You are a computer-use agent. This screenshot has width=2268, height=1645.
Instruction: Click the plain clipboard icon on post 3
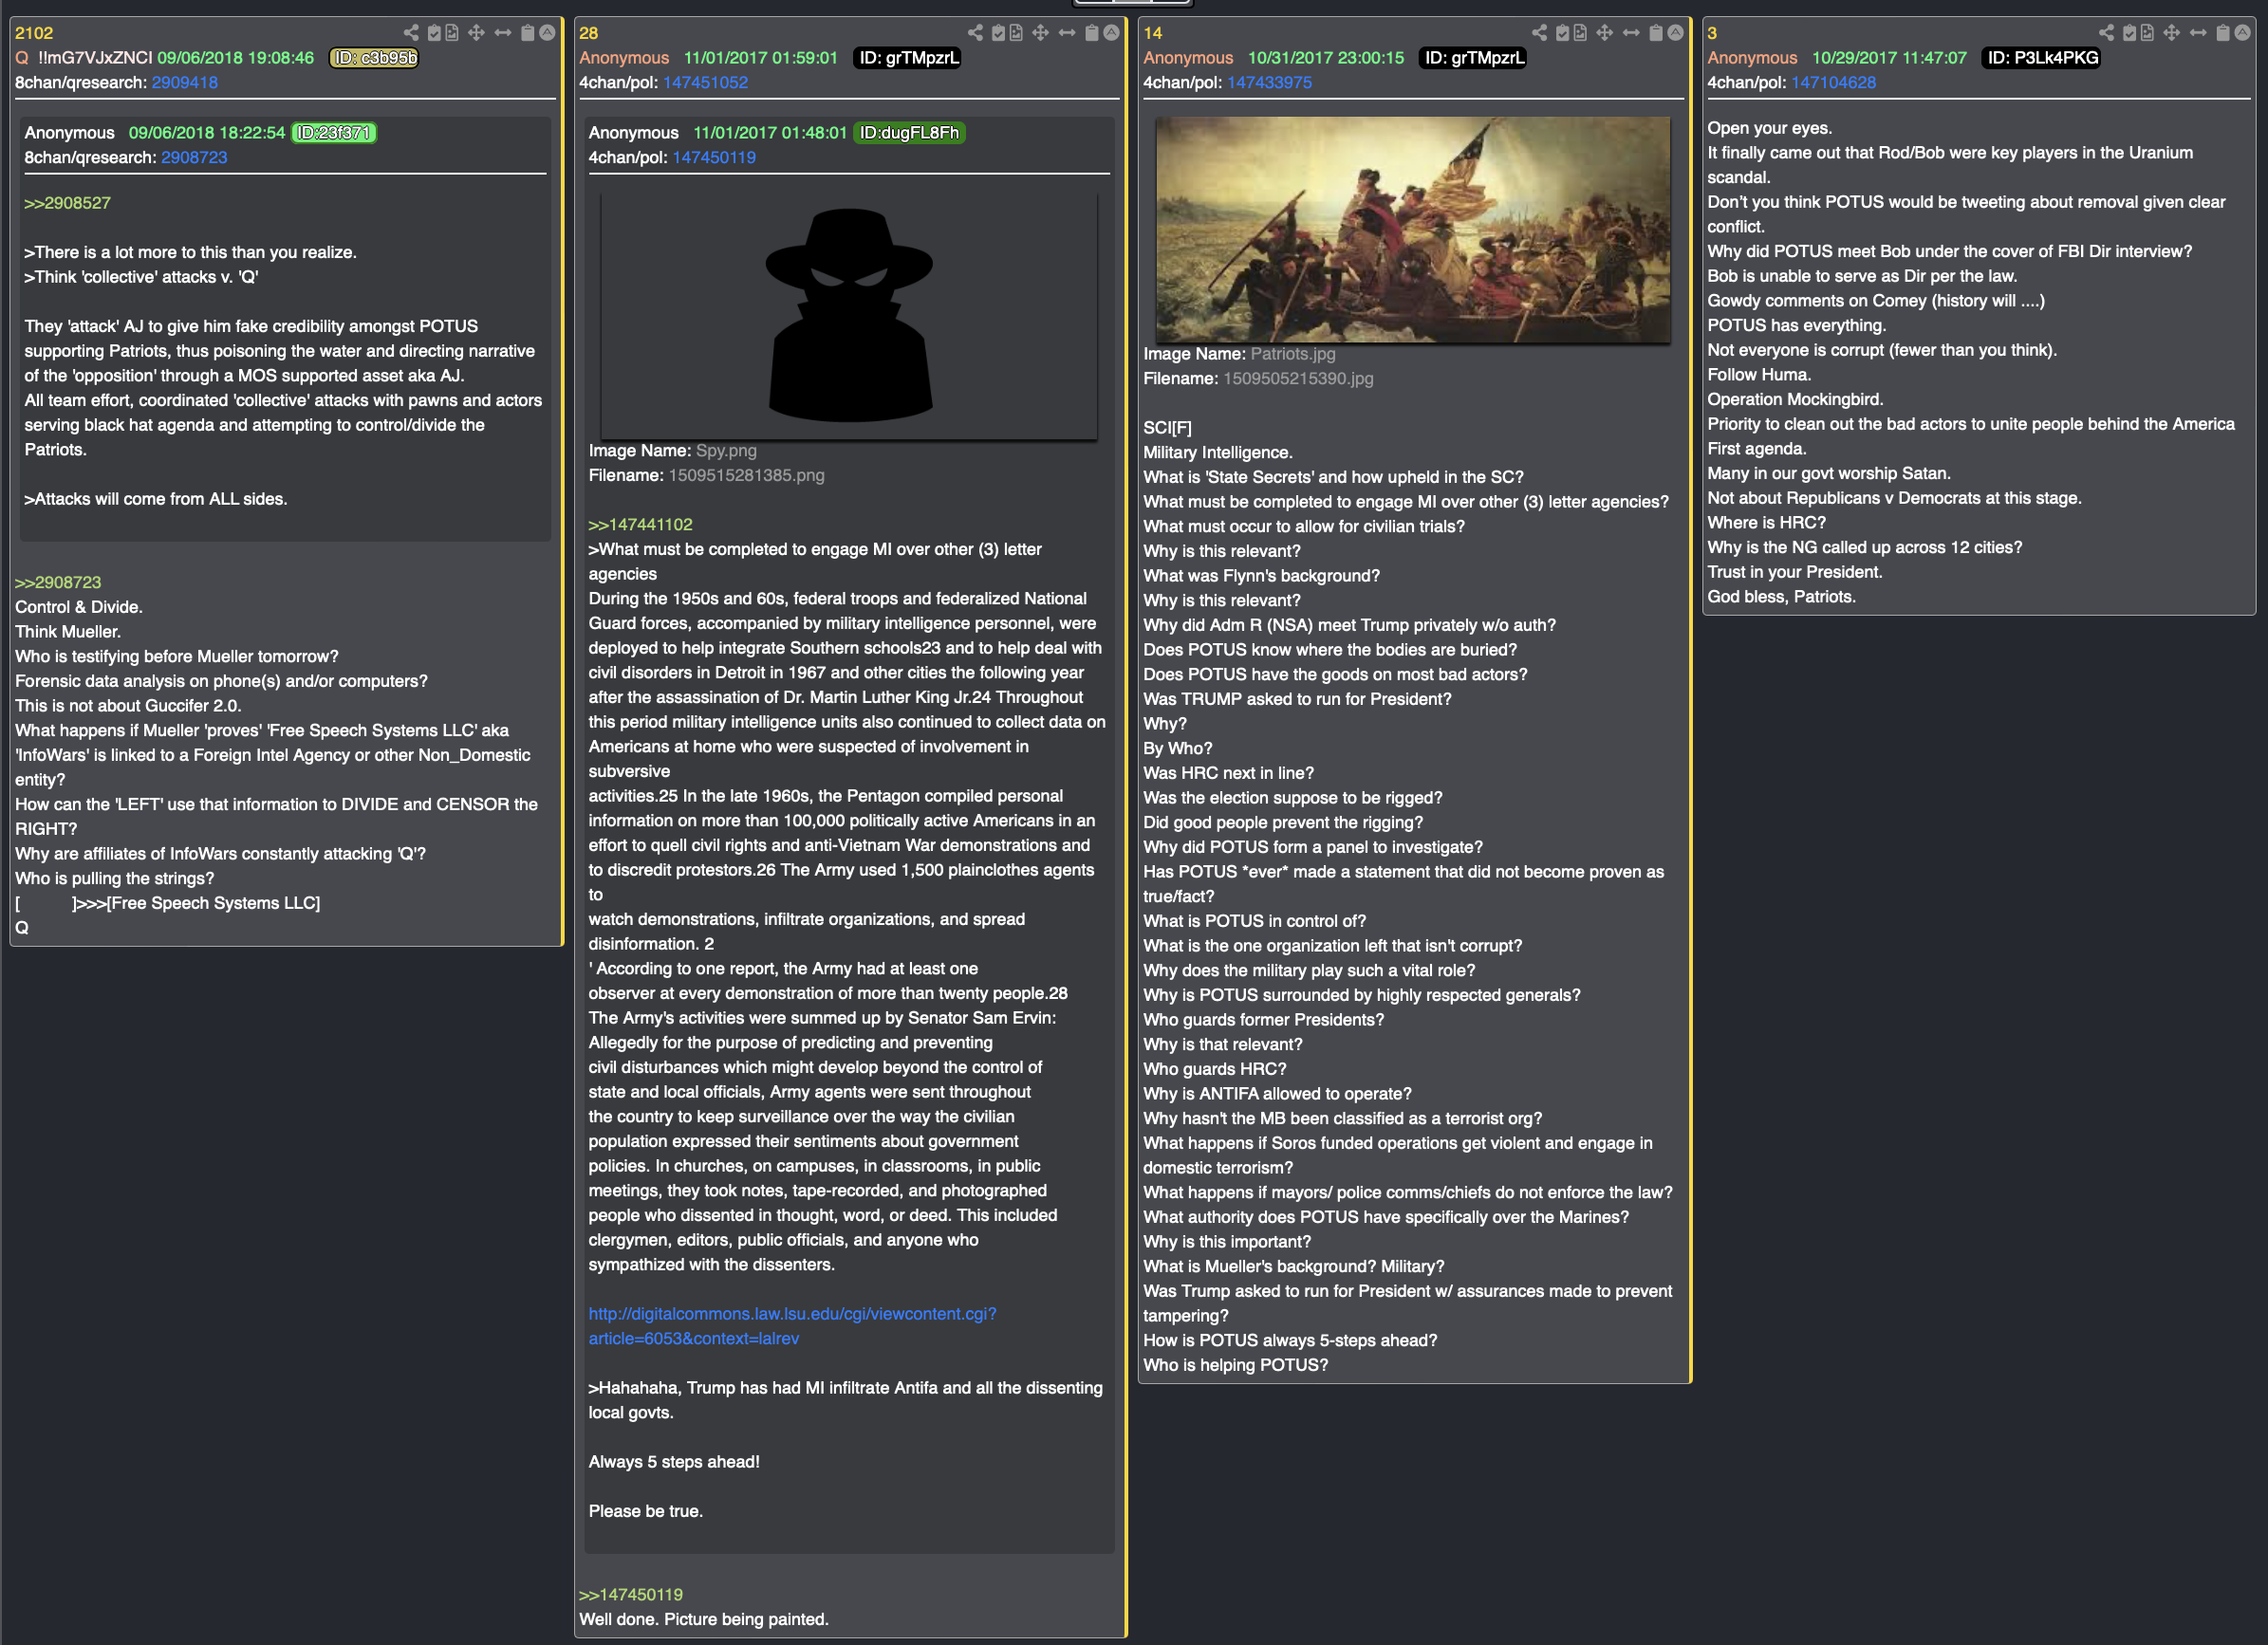coord(2223,32)
